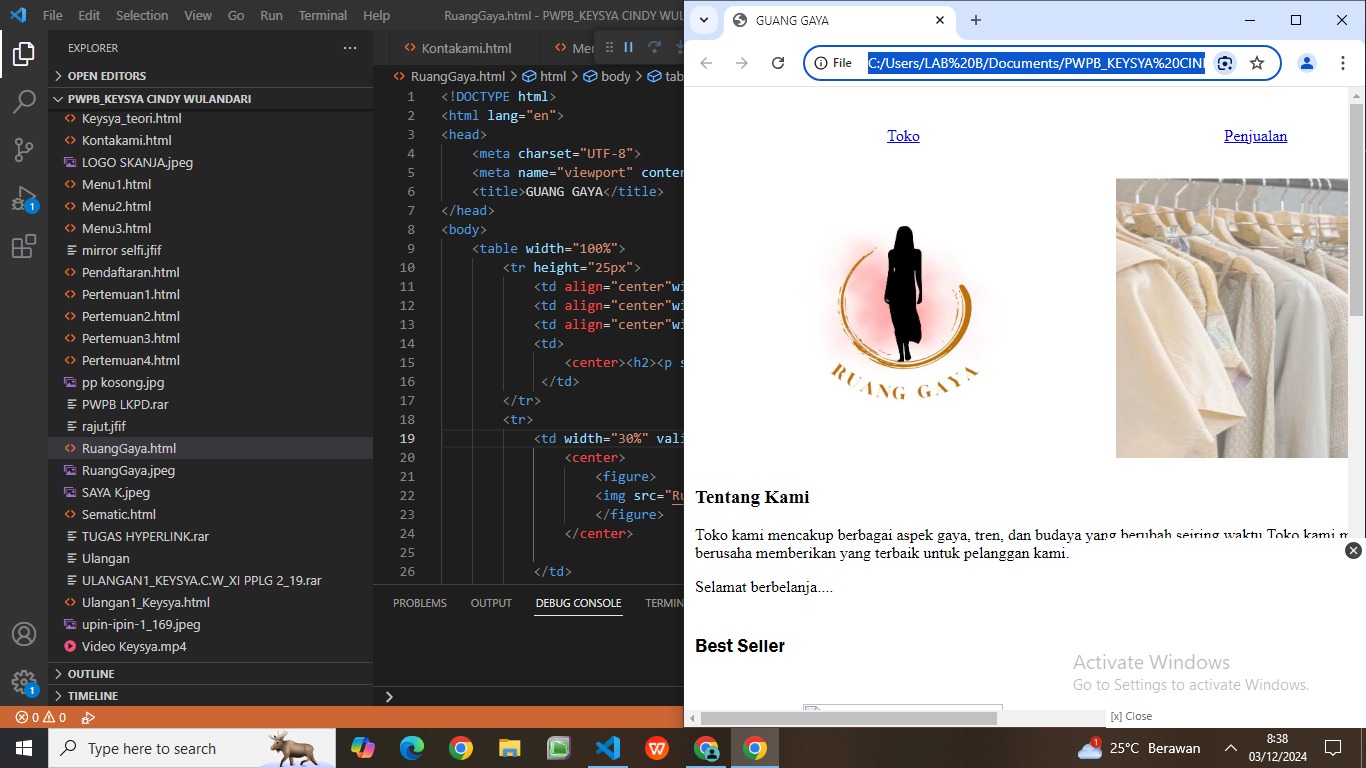The height and width of the screenshot is (768, 1366).
Task: Open Source Control in activity bar
Action: (24, 150)
